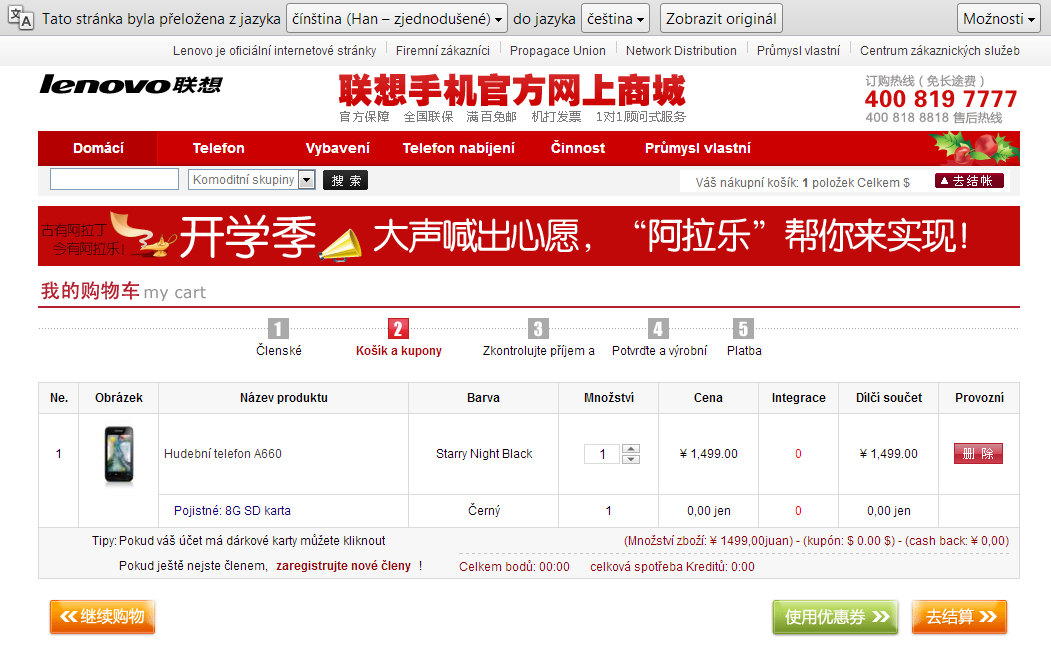The width and height of the screenshot is (1051, 649).
Task: Decrease quantity with the down arrow
Action: 631,459
